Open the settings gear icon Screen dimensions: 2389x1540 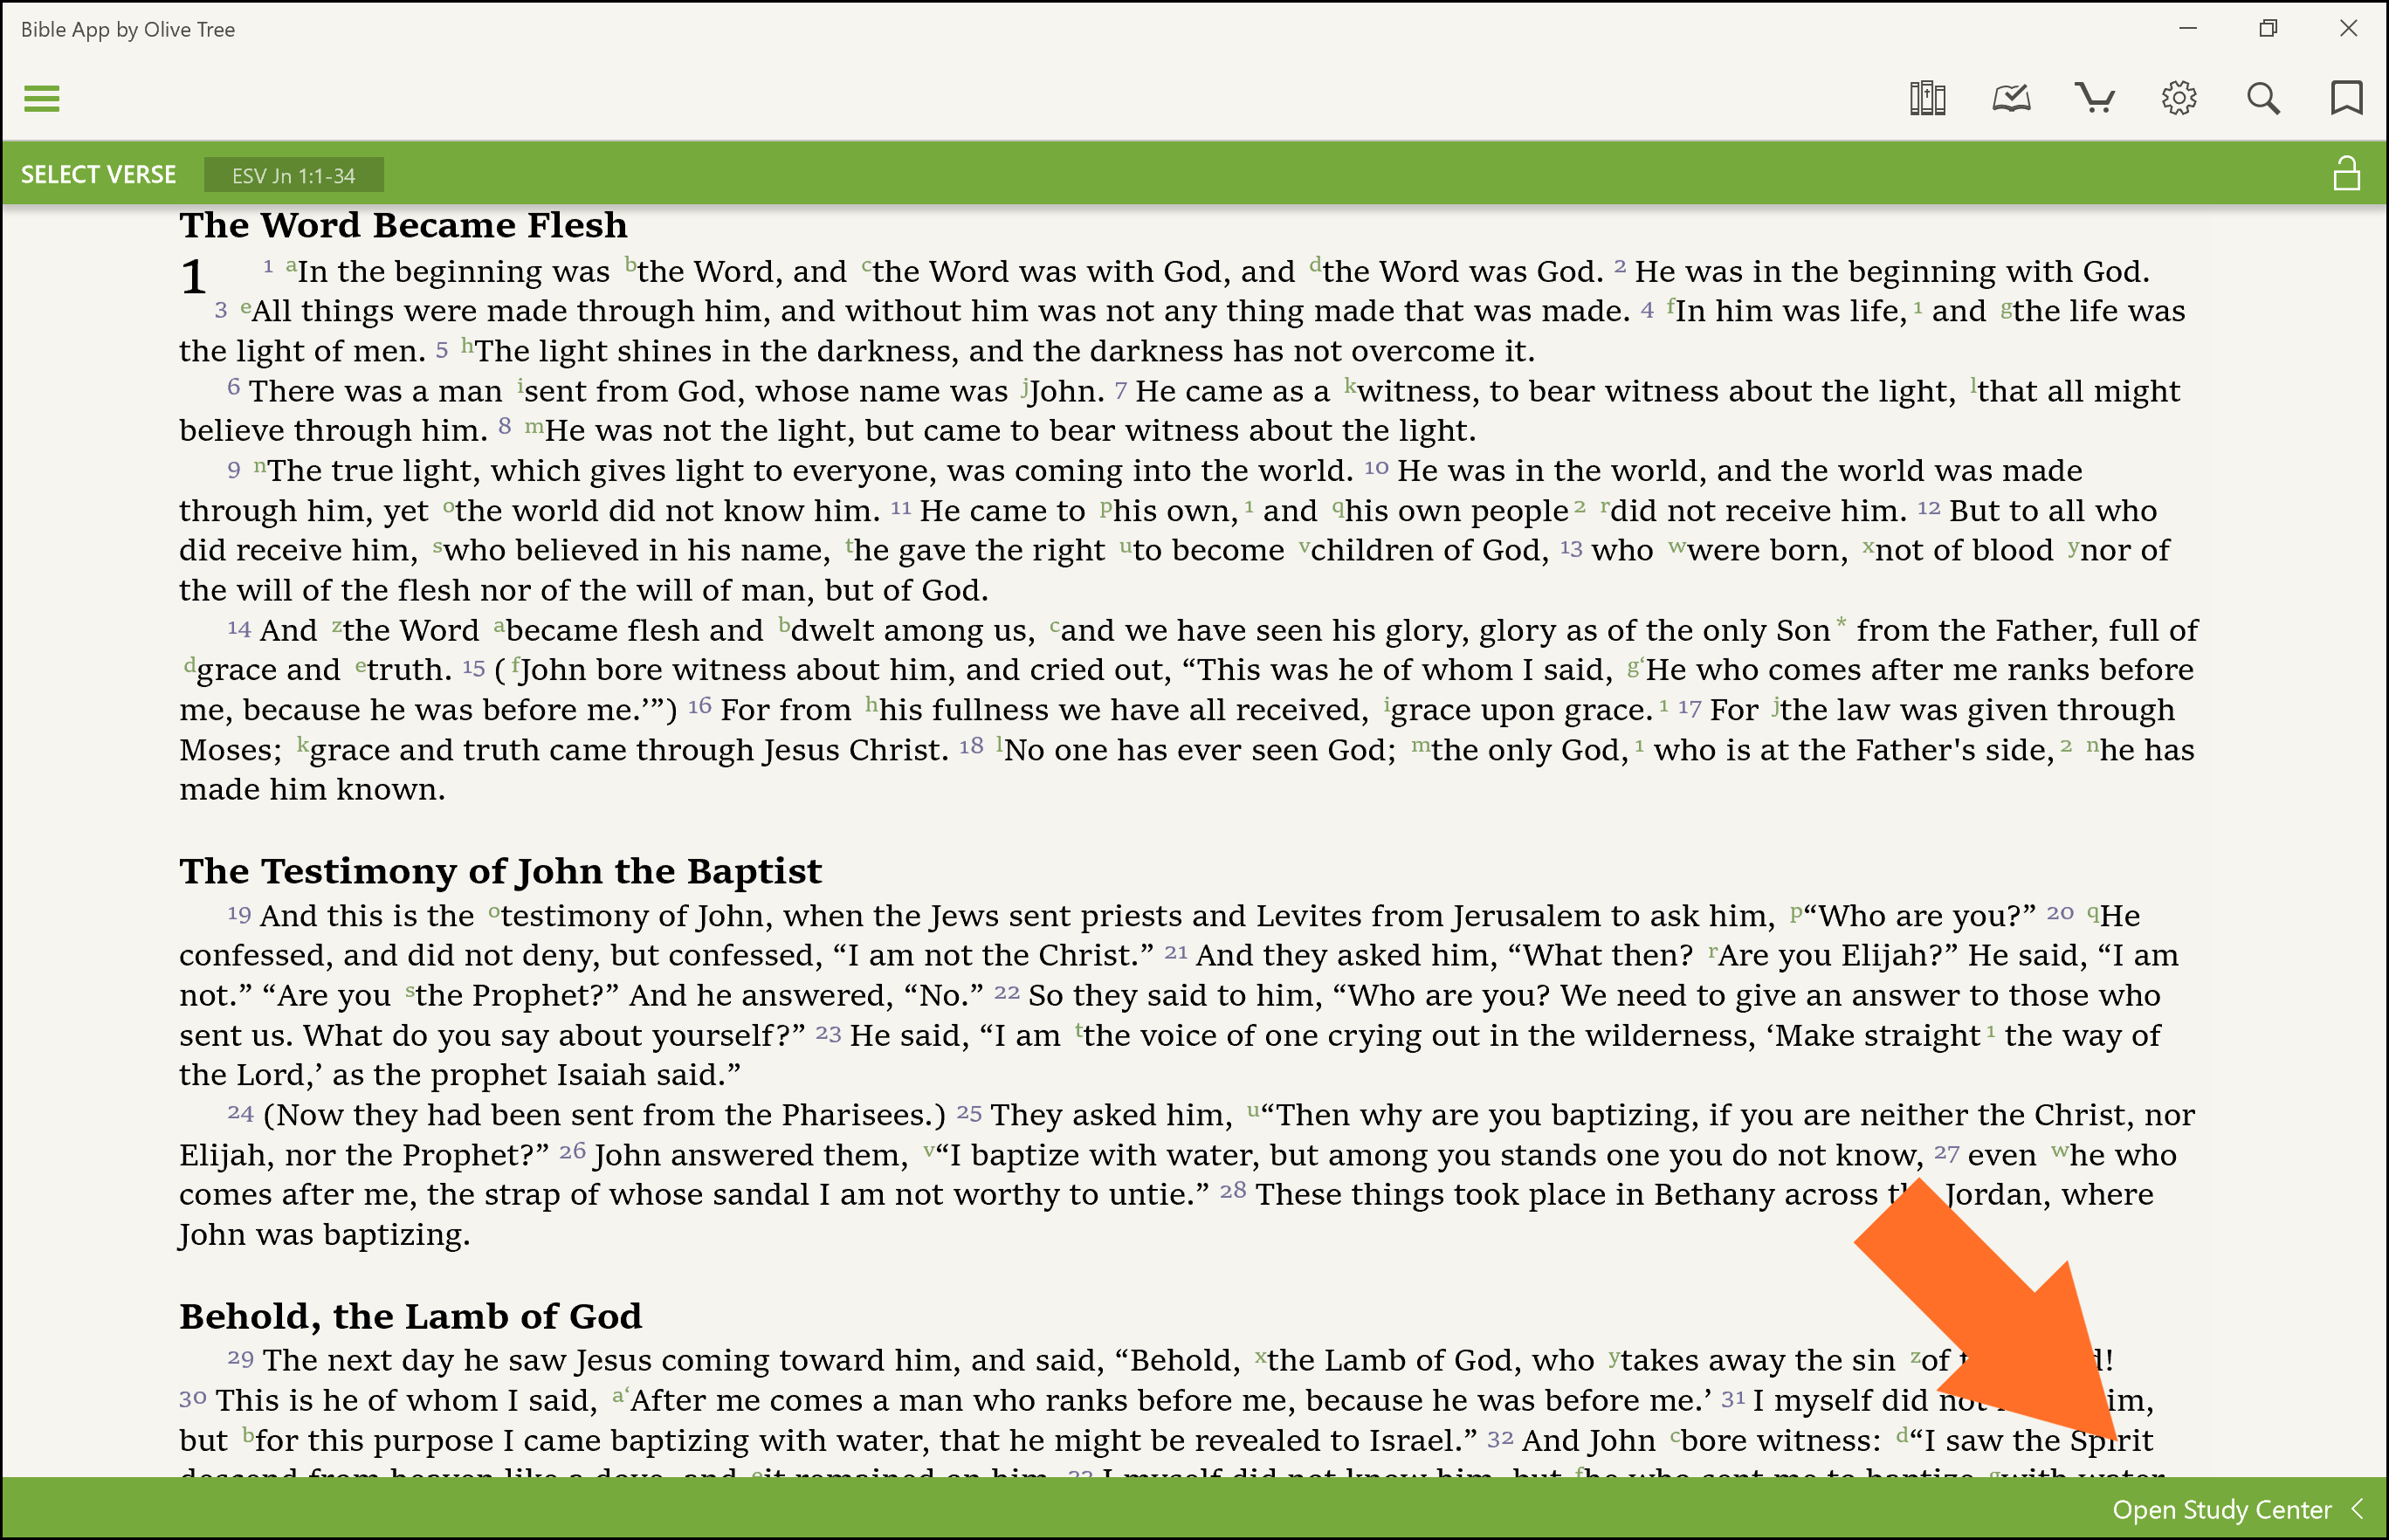click(2178, 98)
